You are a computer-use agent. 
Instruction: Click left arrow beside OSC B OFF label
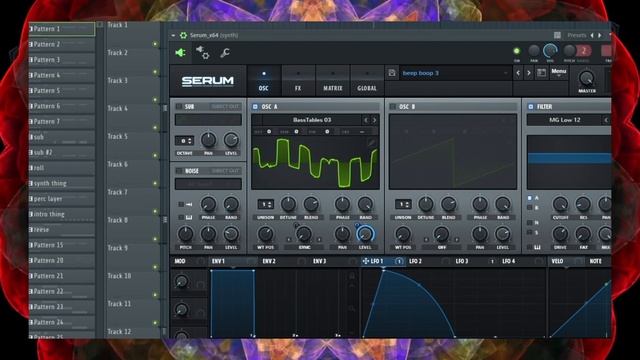coord(426,239)
